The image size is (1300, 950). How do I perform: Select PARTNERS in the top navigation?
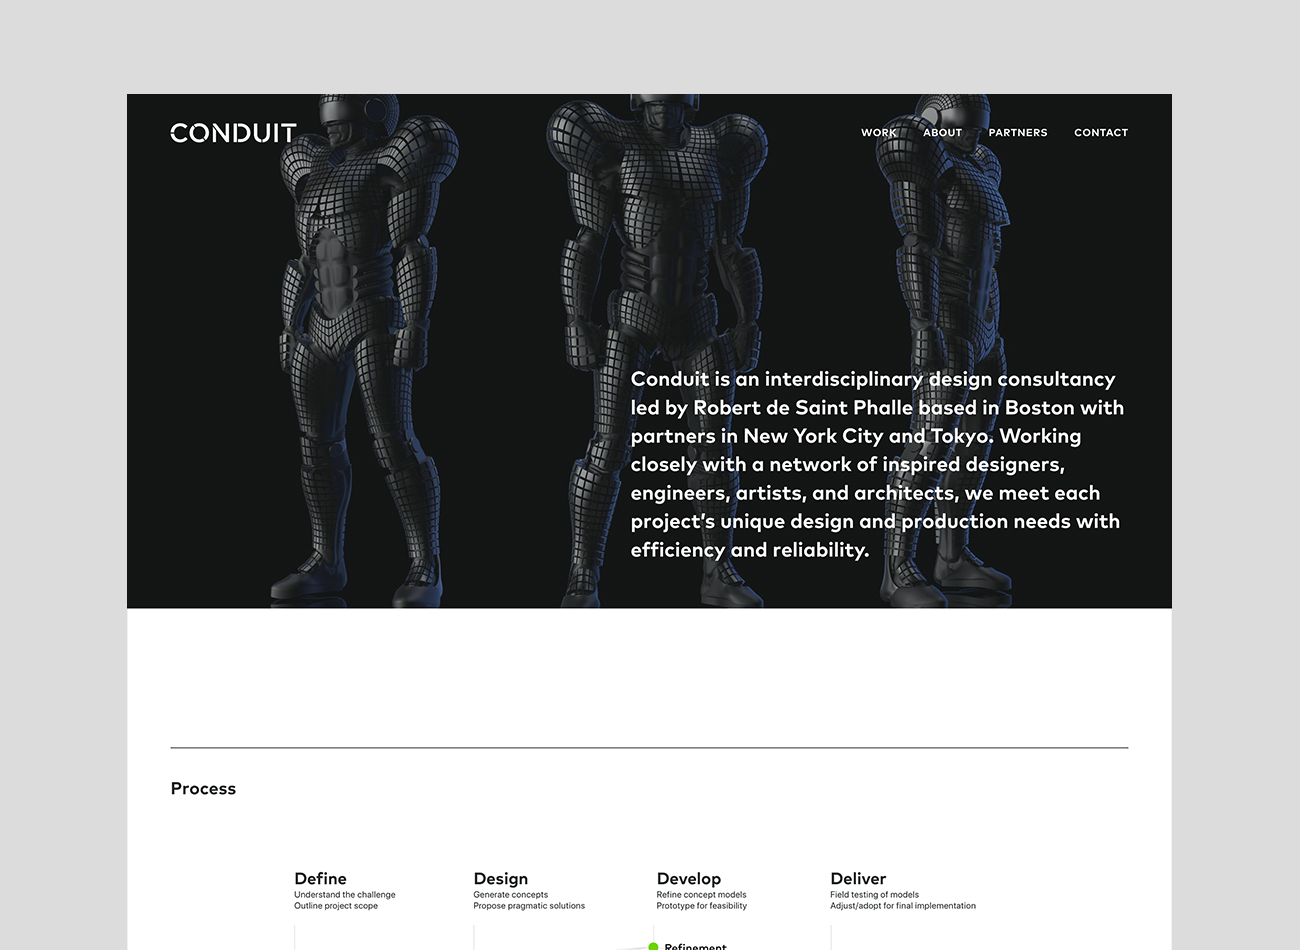click(x=1017, y=133)
